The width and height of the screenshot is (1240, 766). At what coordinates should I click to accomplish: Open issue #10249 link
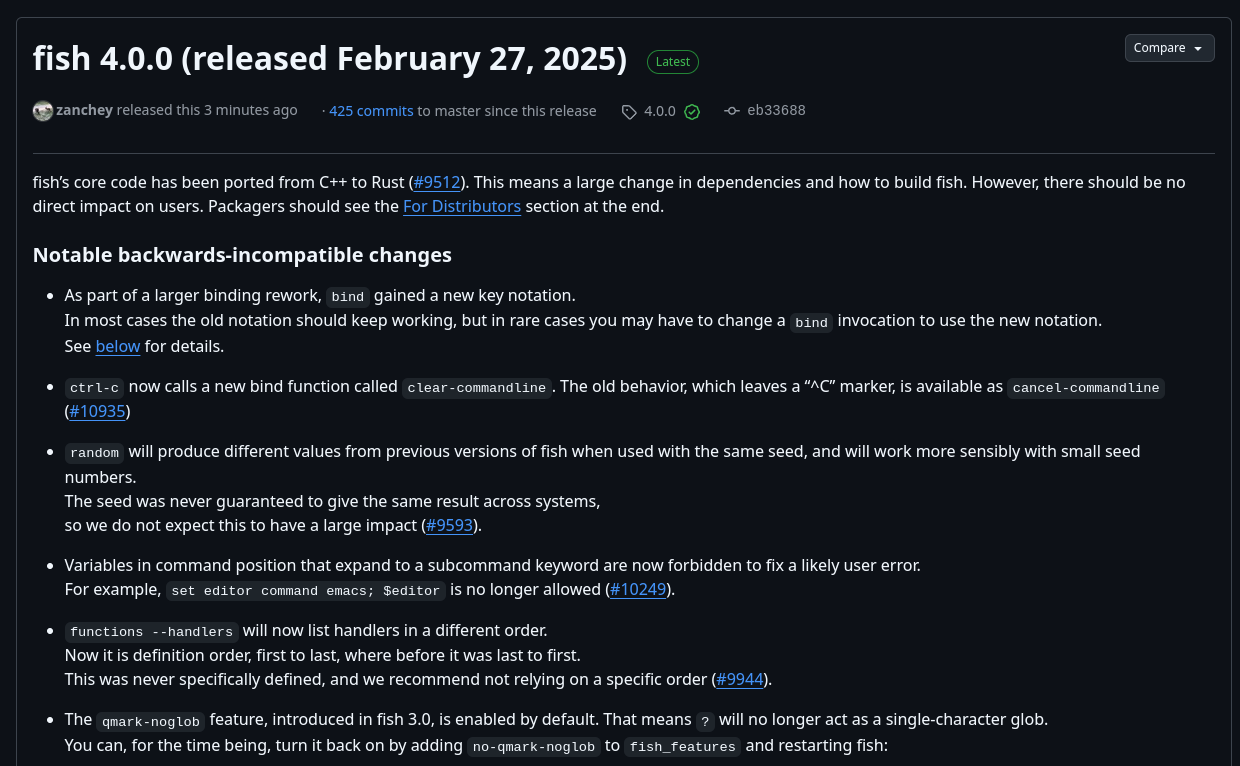638,589
